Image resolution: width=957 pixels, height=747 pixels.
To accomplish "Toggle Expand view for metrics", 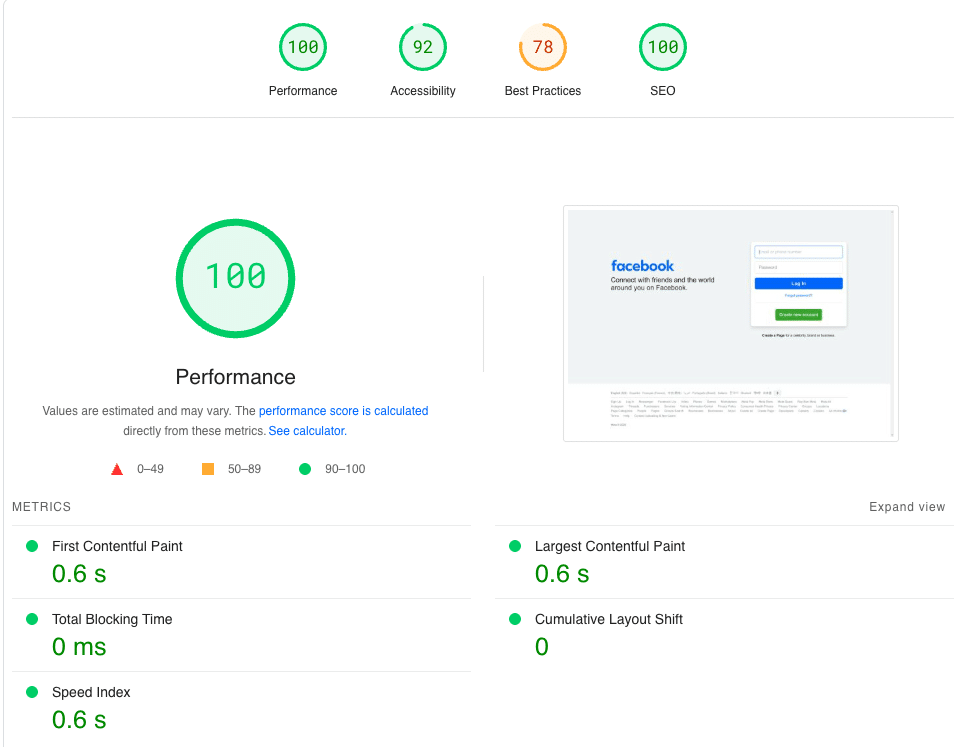I will pos(906,507).
